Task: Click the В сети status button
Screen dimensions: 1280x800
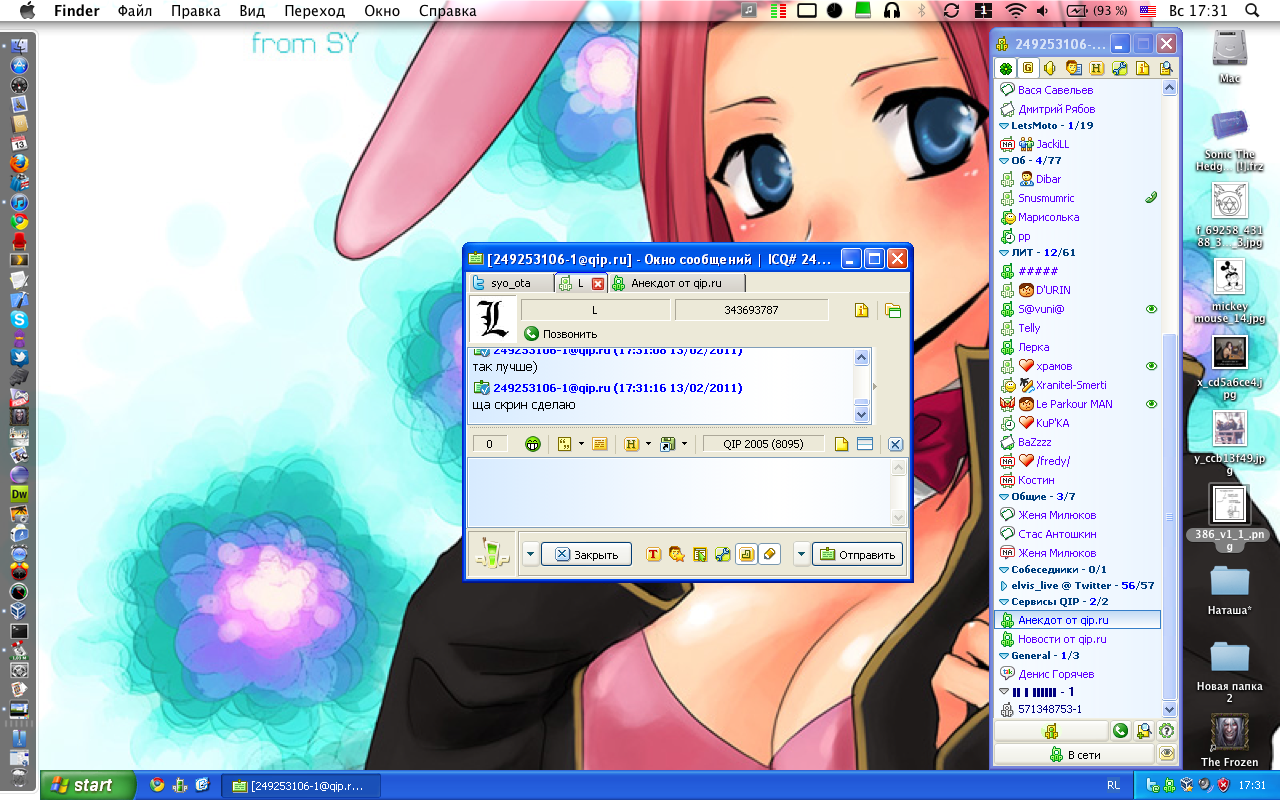Action: point(1074,754)
